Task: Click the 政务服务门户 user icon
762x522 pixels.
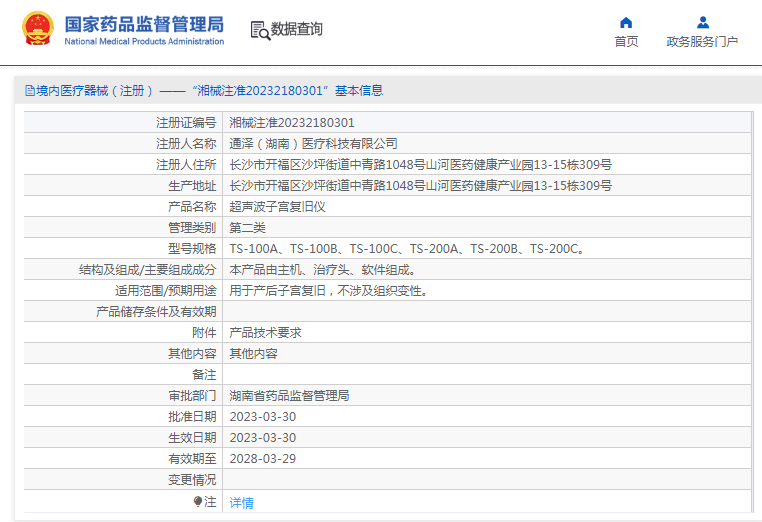Action: [x=703, y=23]
